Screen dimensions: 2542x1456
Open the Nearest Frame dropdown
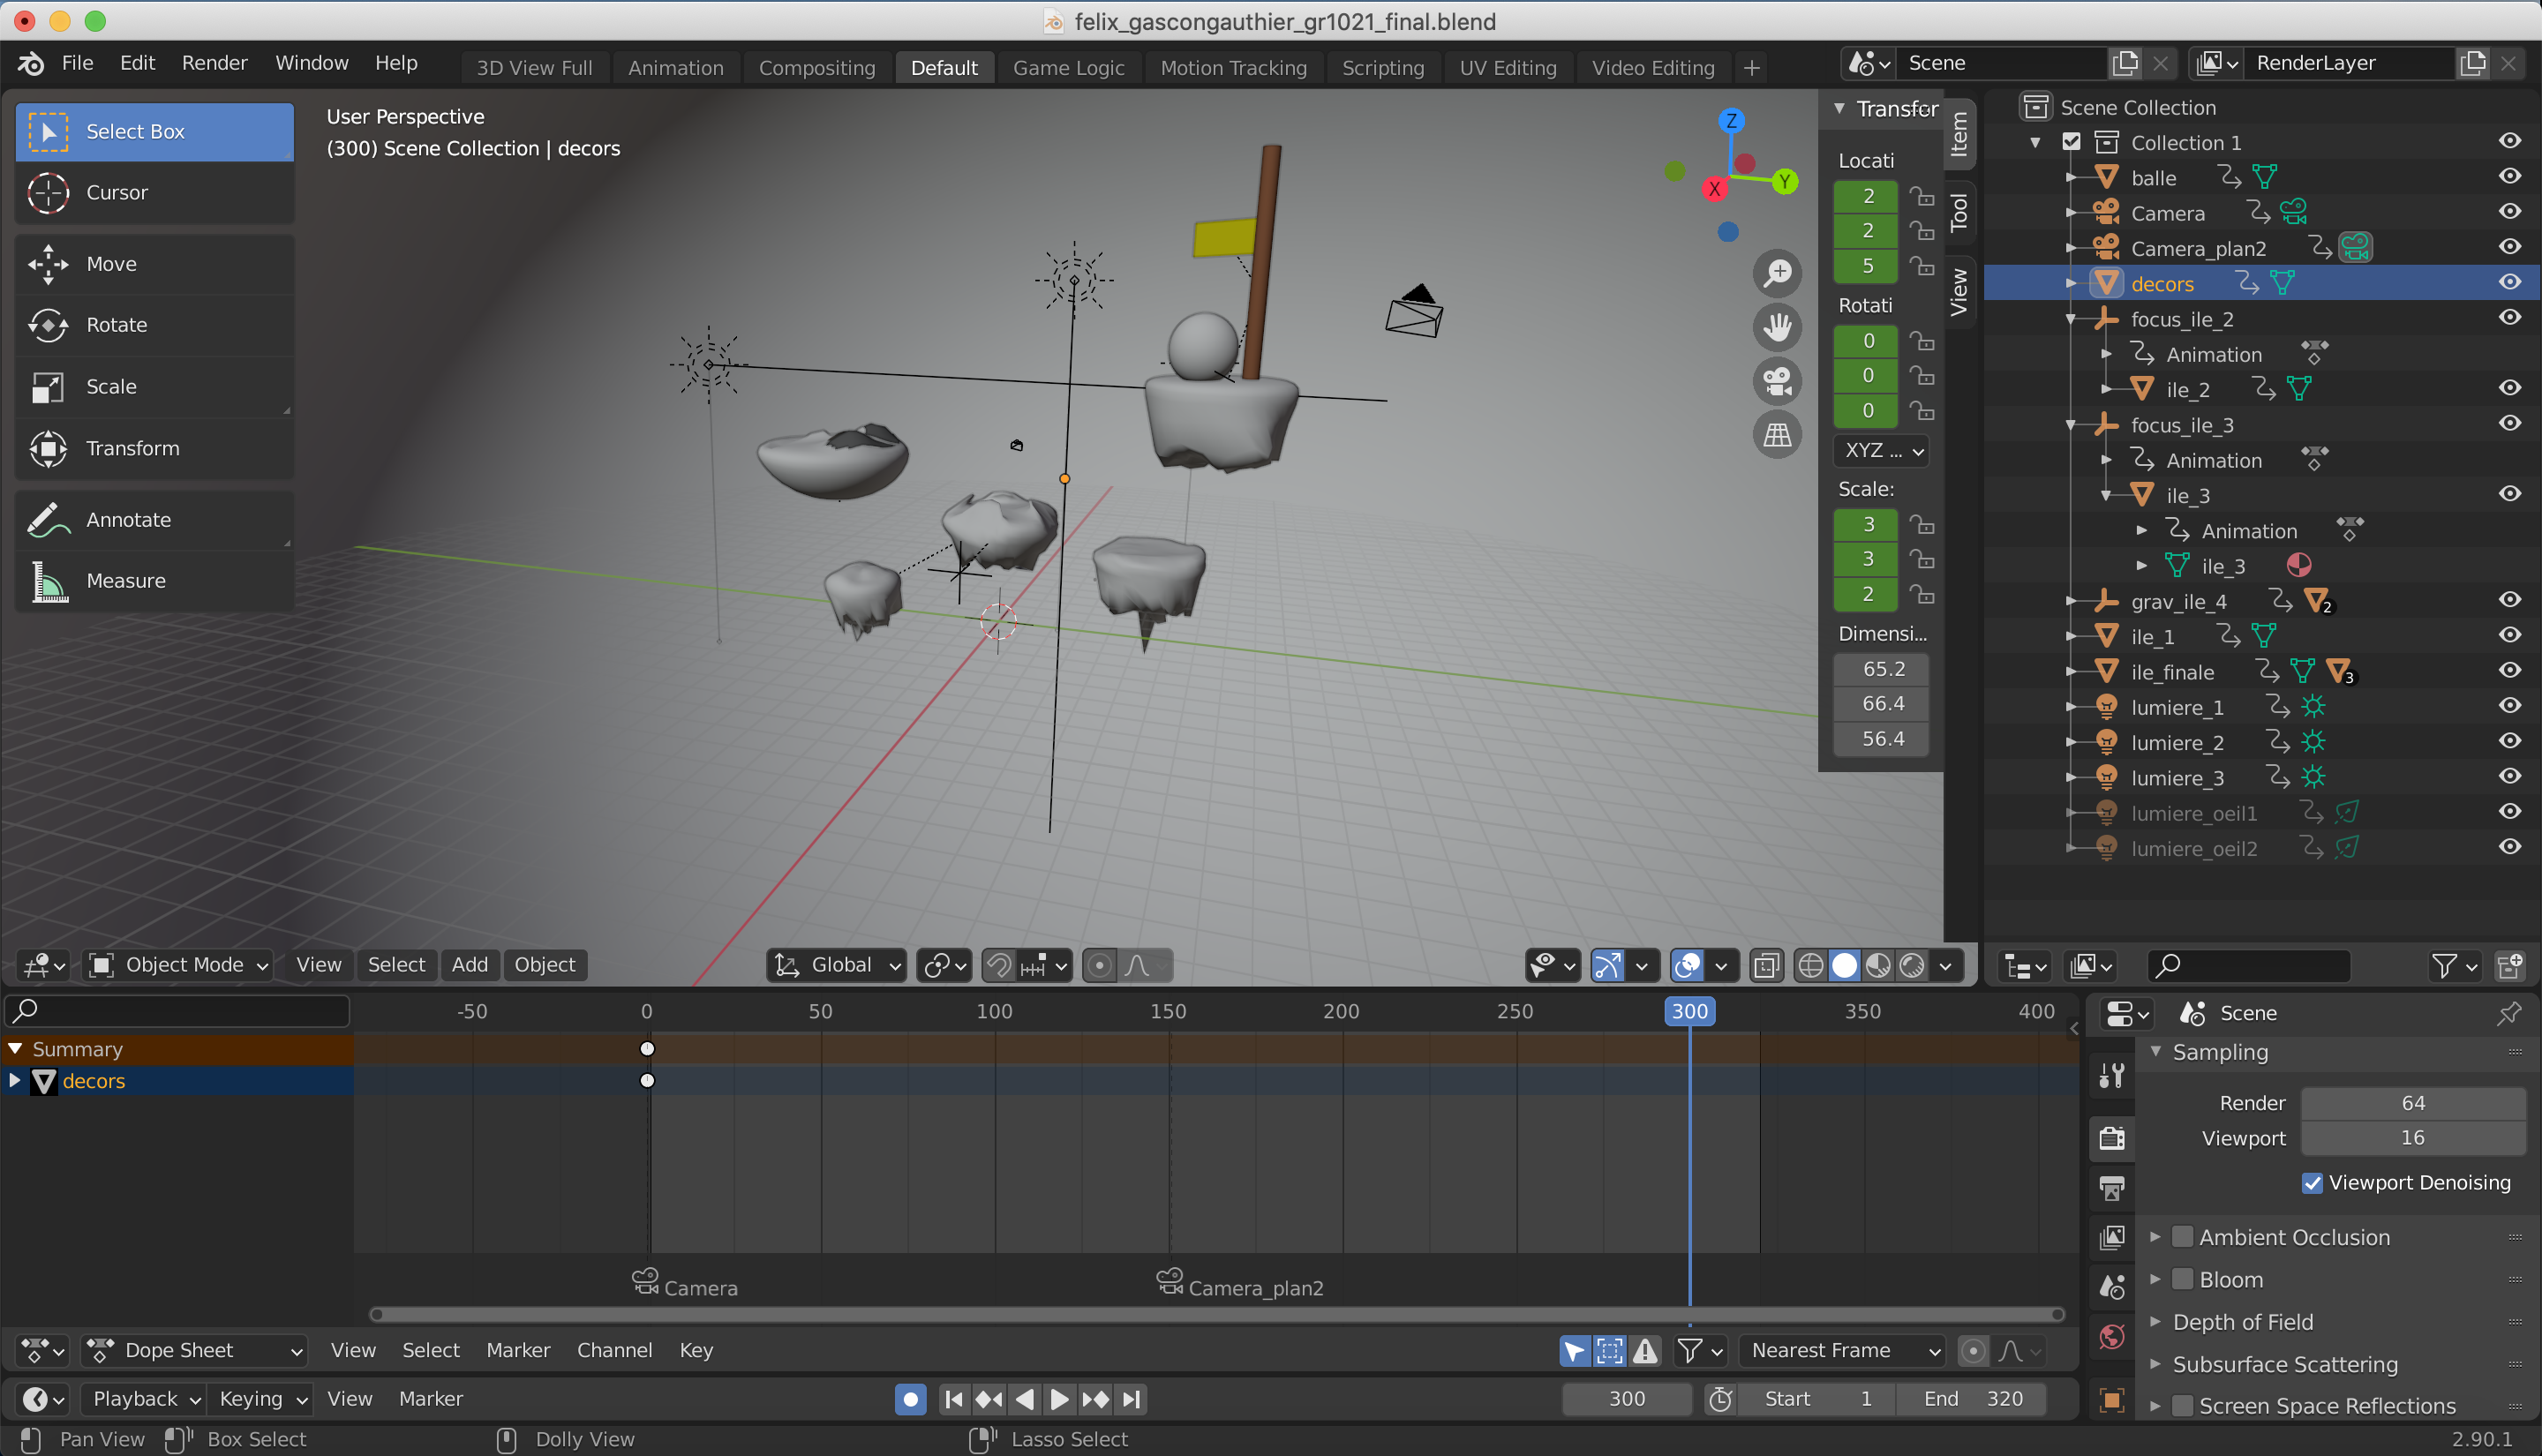pos(1843,1351)
